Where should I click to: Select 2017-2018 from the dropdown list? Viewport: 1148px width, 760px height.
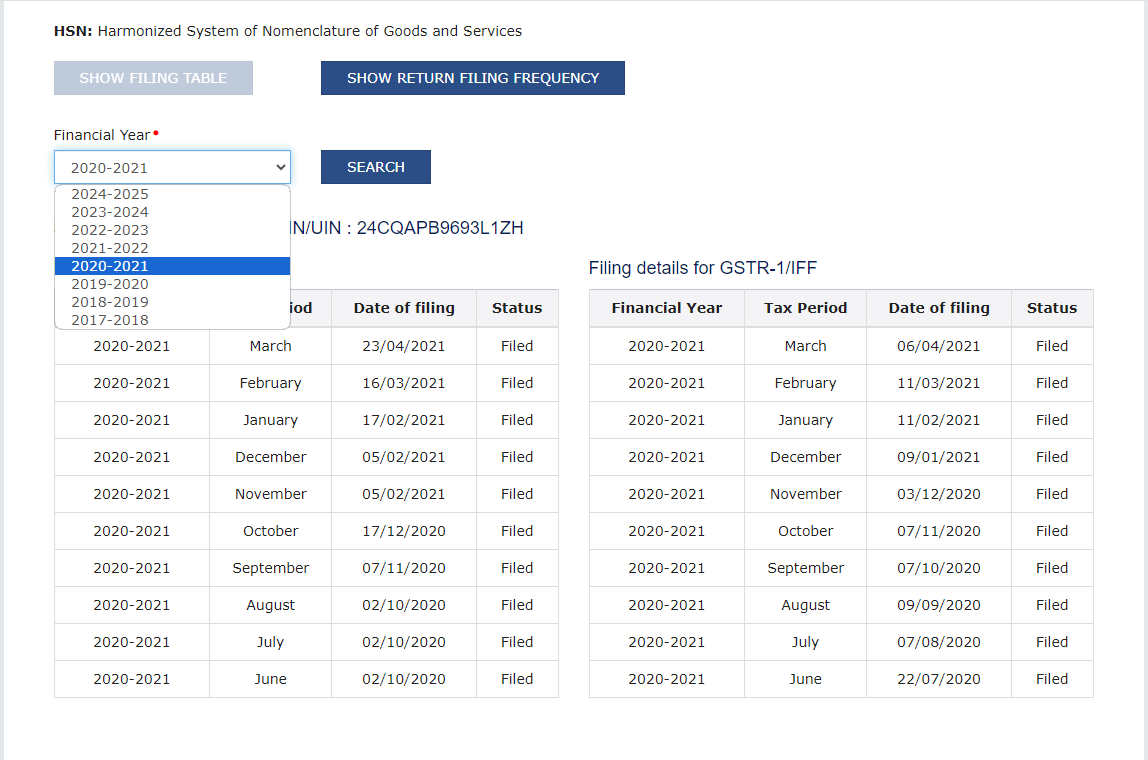[110, 320]
